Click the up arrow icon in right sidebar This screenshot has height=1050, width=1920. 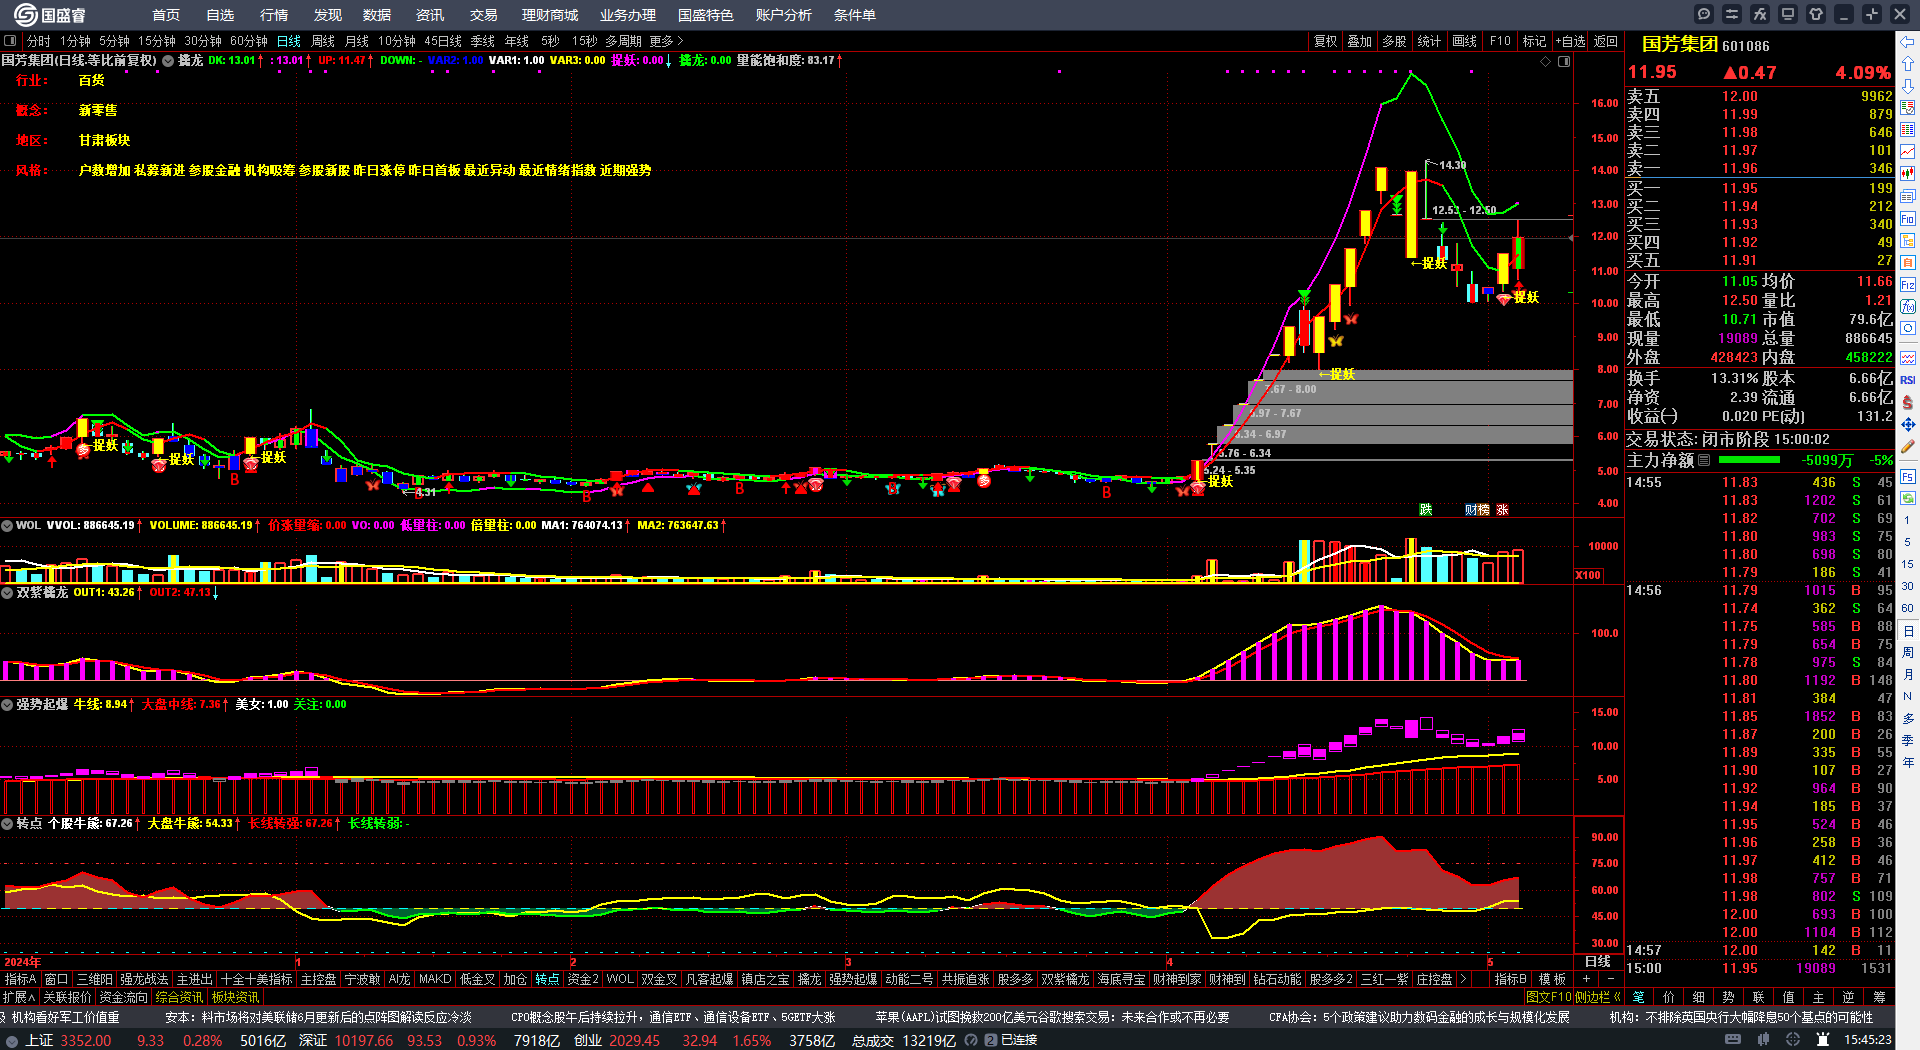click(1908, 64)
